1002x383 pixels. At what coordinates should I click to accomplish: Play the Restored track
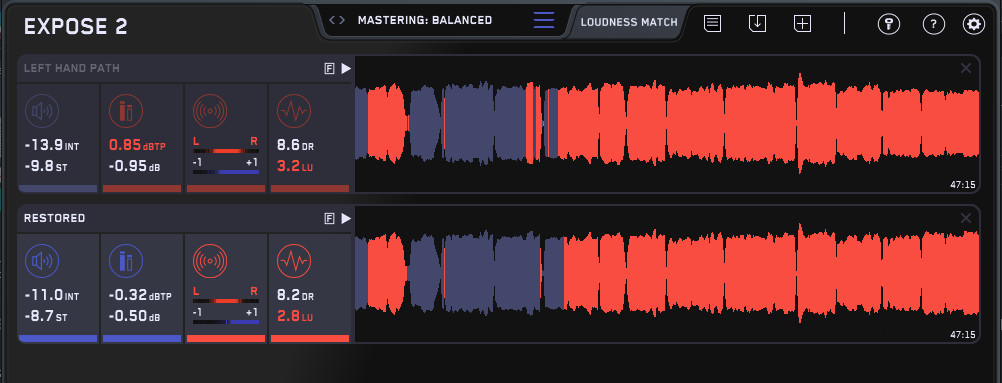pos(346,219)
